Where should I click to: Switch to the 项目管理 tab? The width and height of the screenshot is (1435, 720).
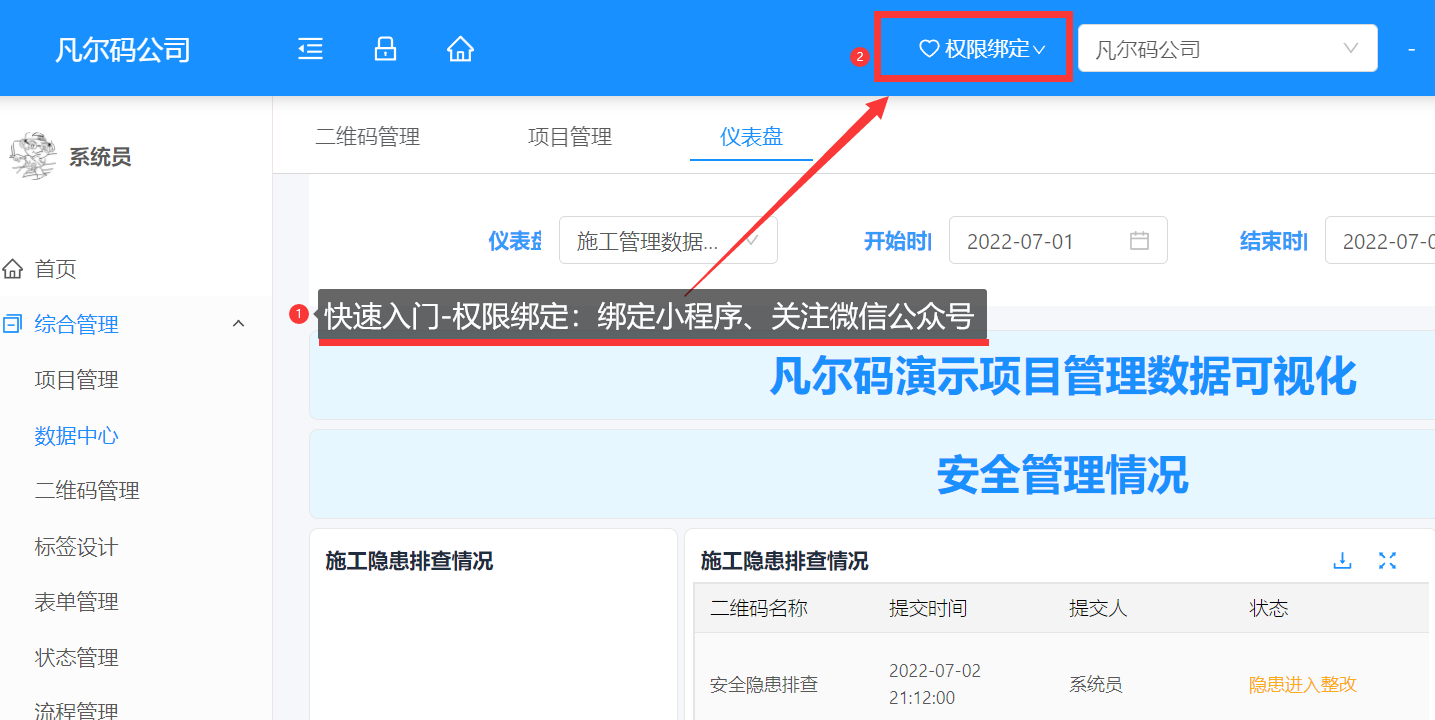coord(569,137)
